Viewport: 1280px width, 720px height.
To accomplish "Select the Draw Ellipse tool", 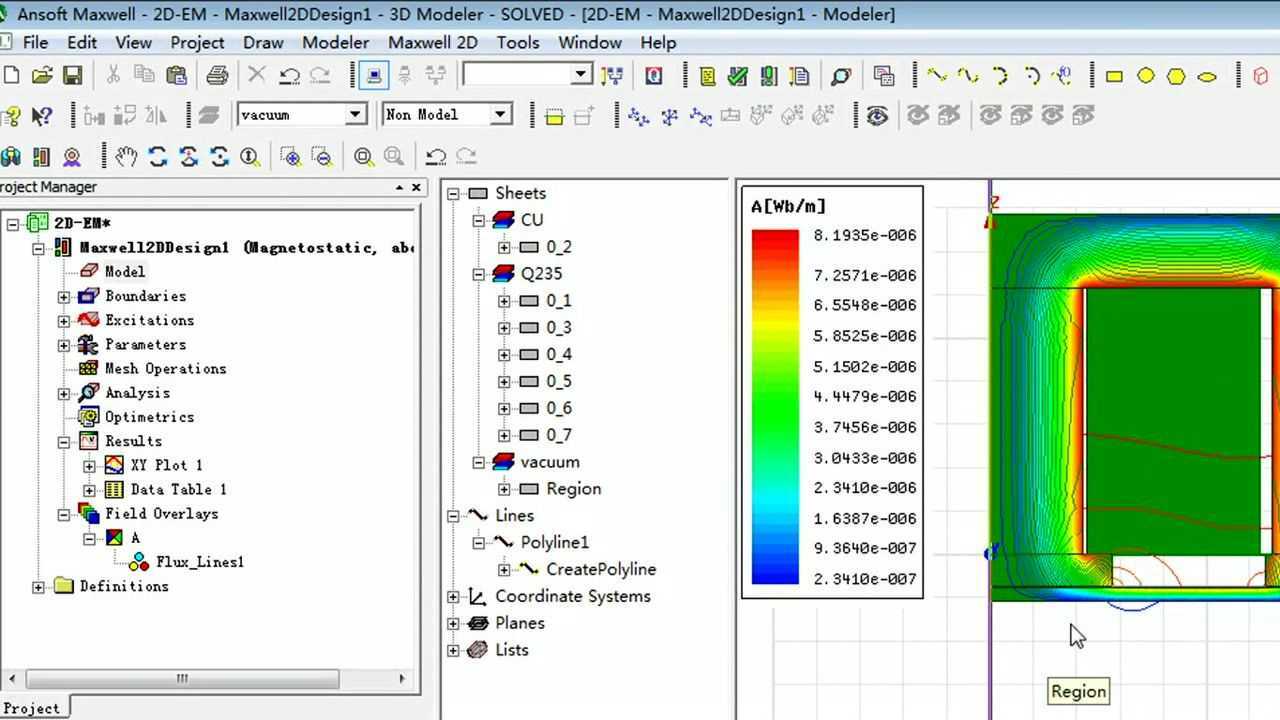I will click(x=1207, y=76).
